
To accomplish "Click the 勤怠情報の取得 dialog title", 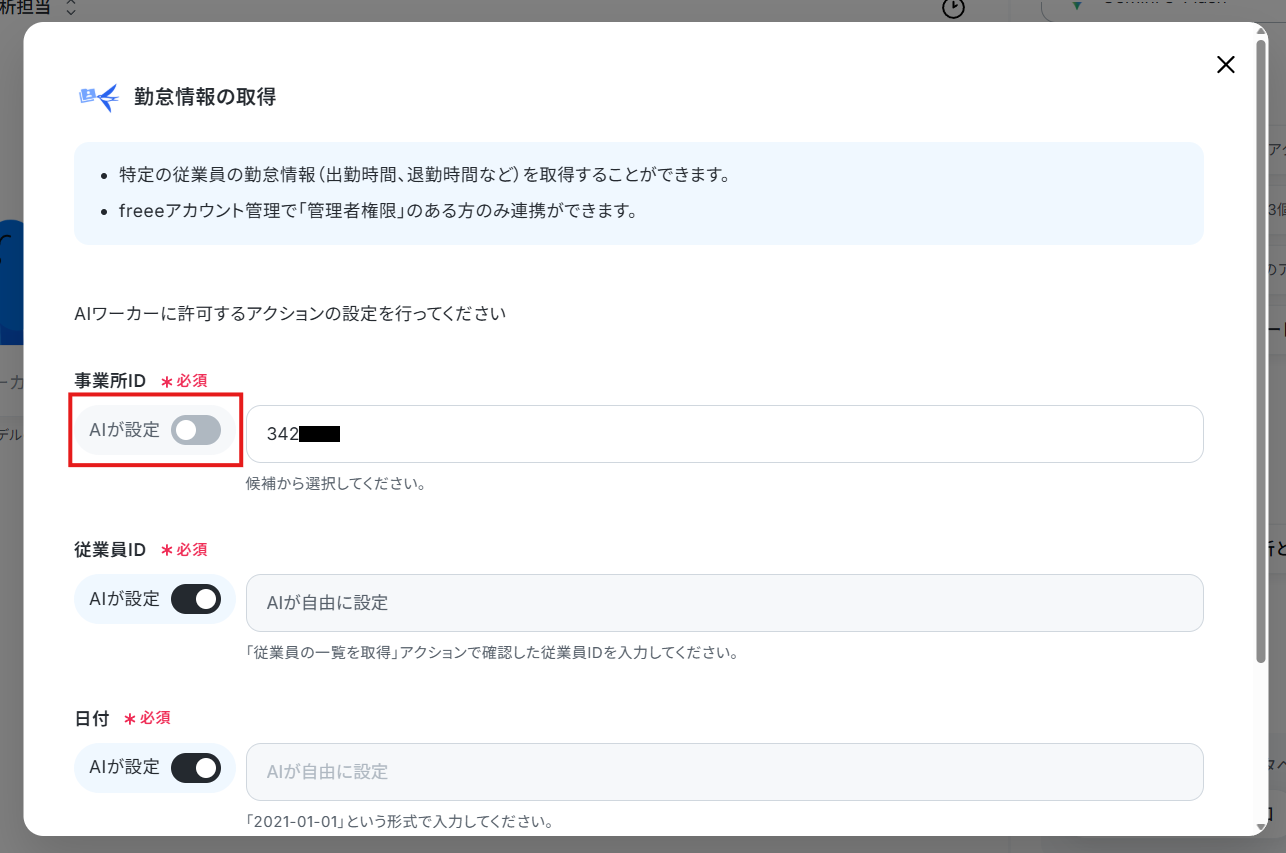I will [205, 97].
